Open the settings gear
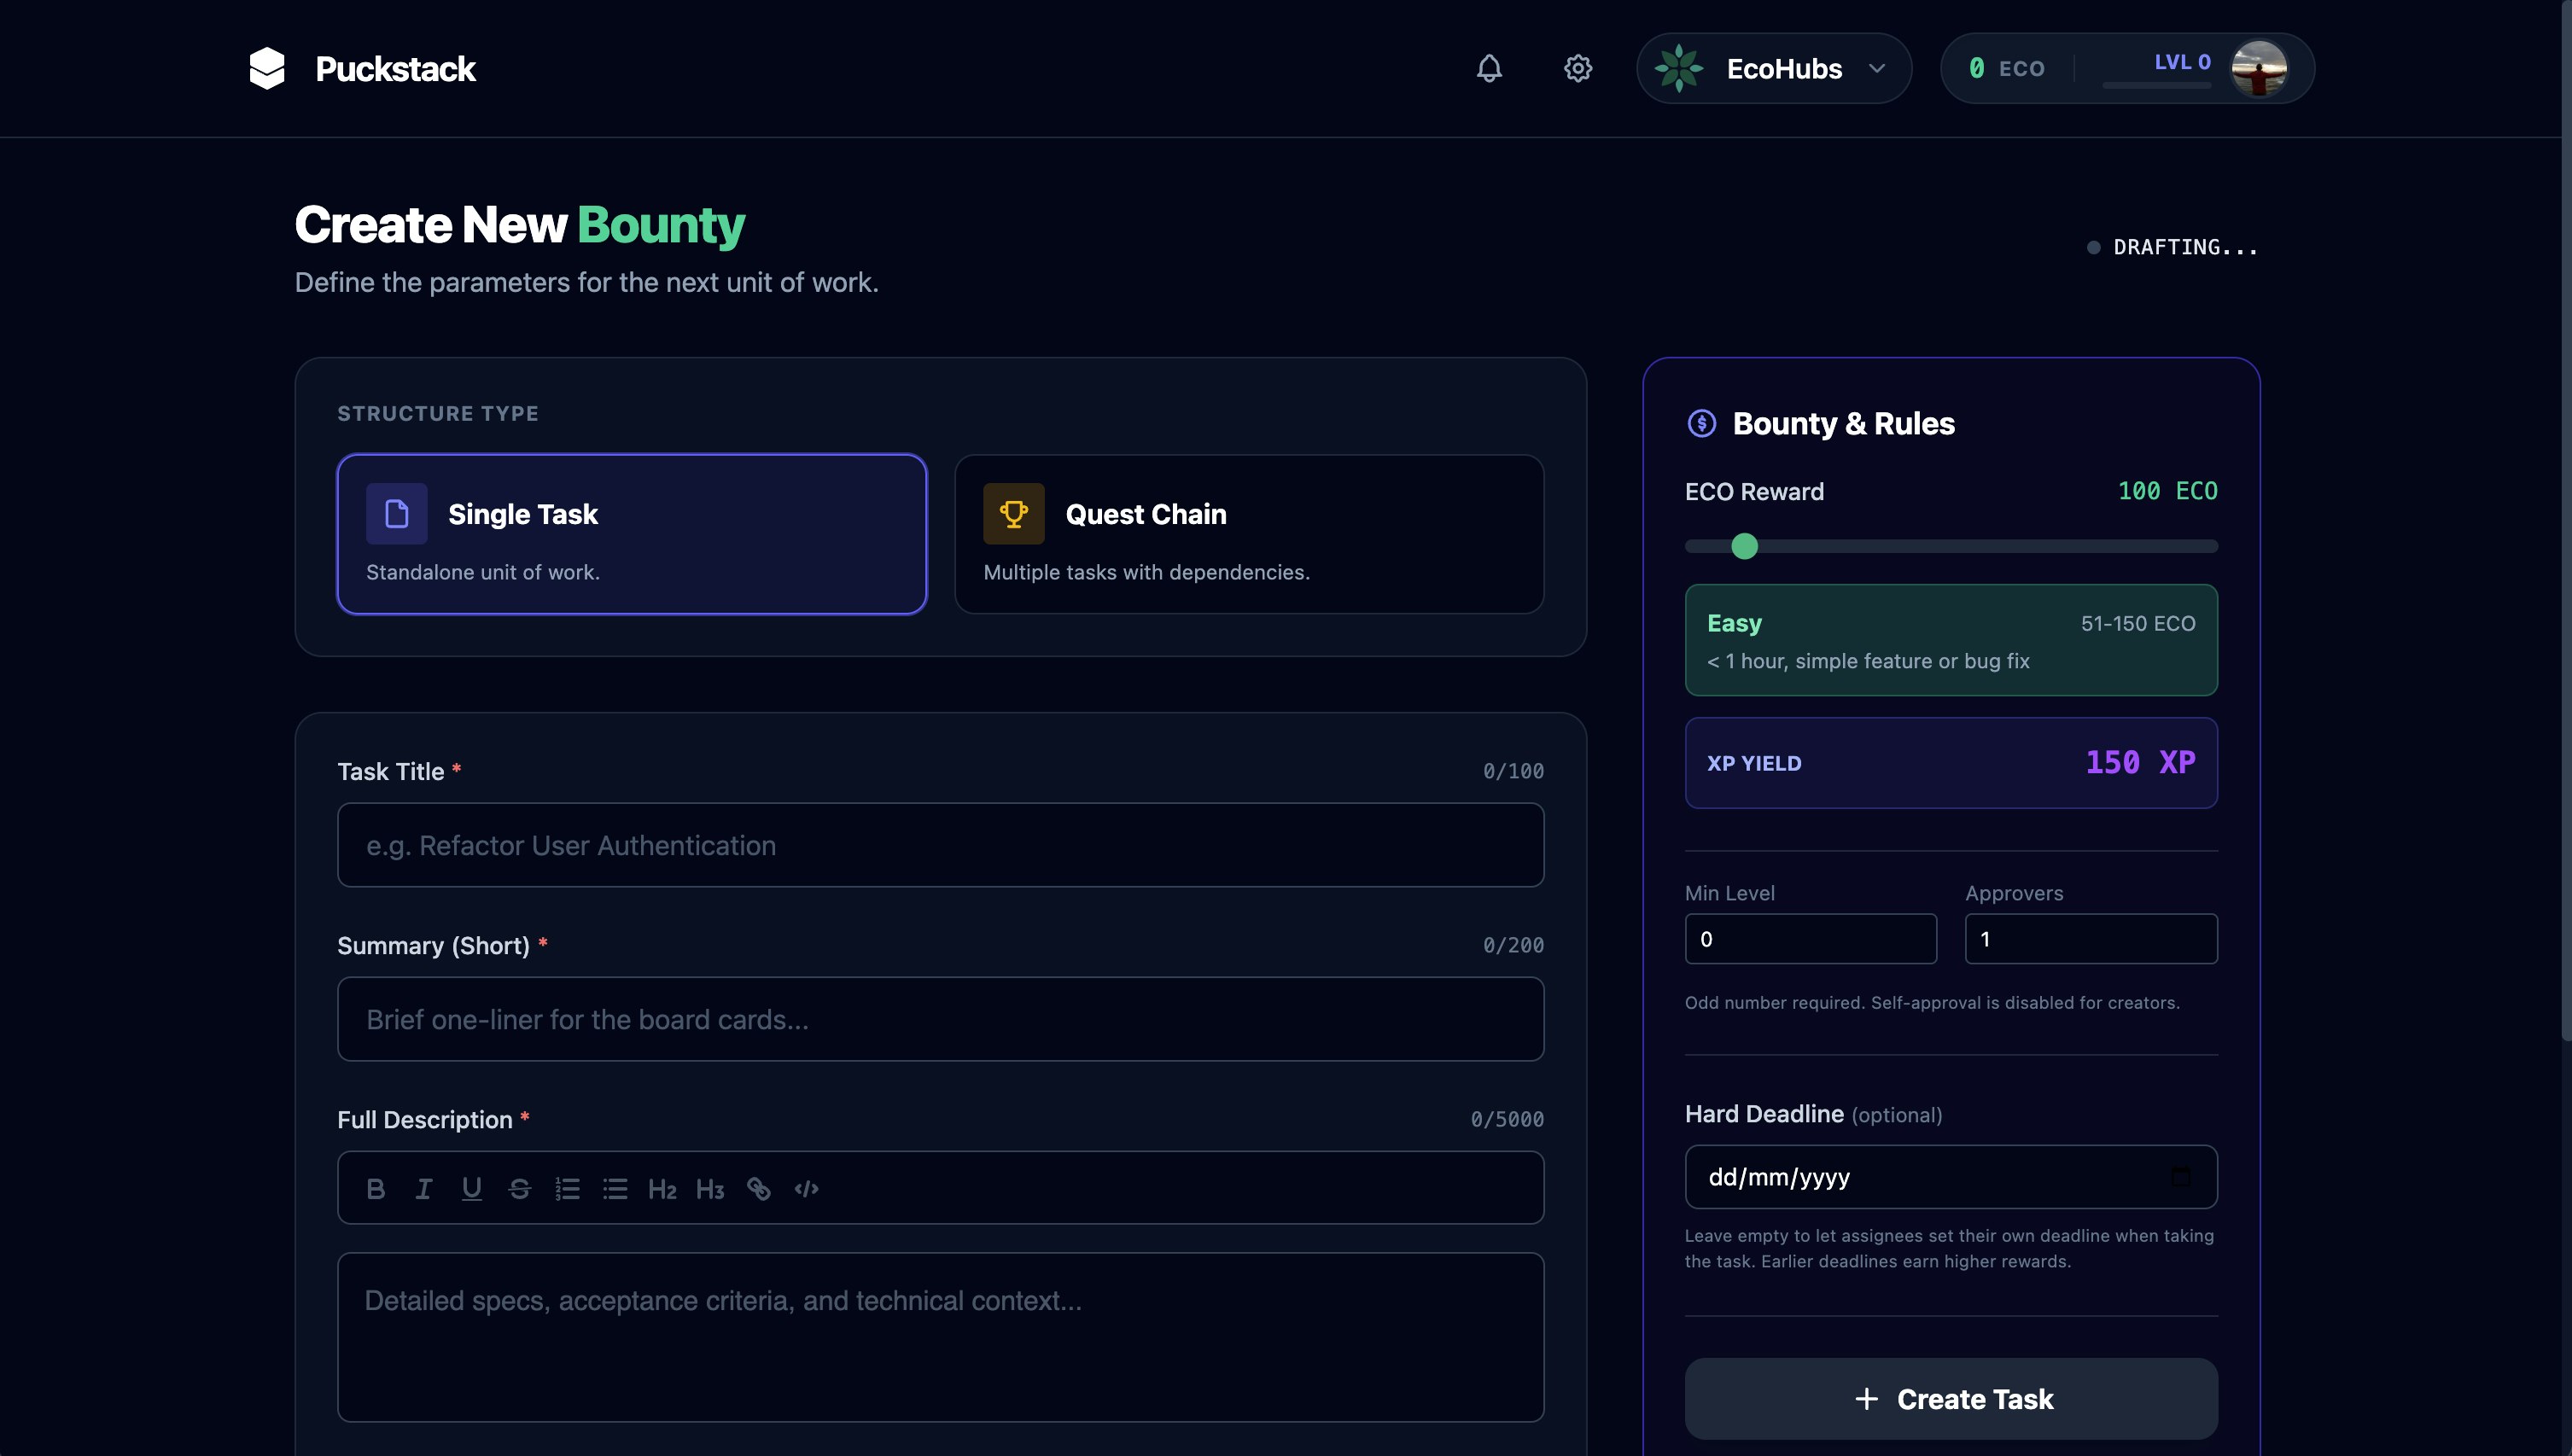This screenshot has height=1456, width=2572. click(x=1578, y=68)
